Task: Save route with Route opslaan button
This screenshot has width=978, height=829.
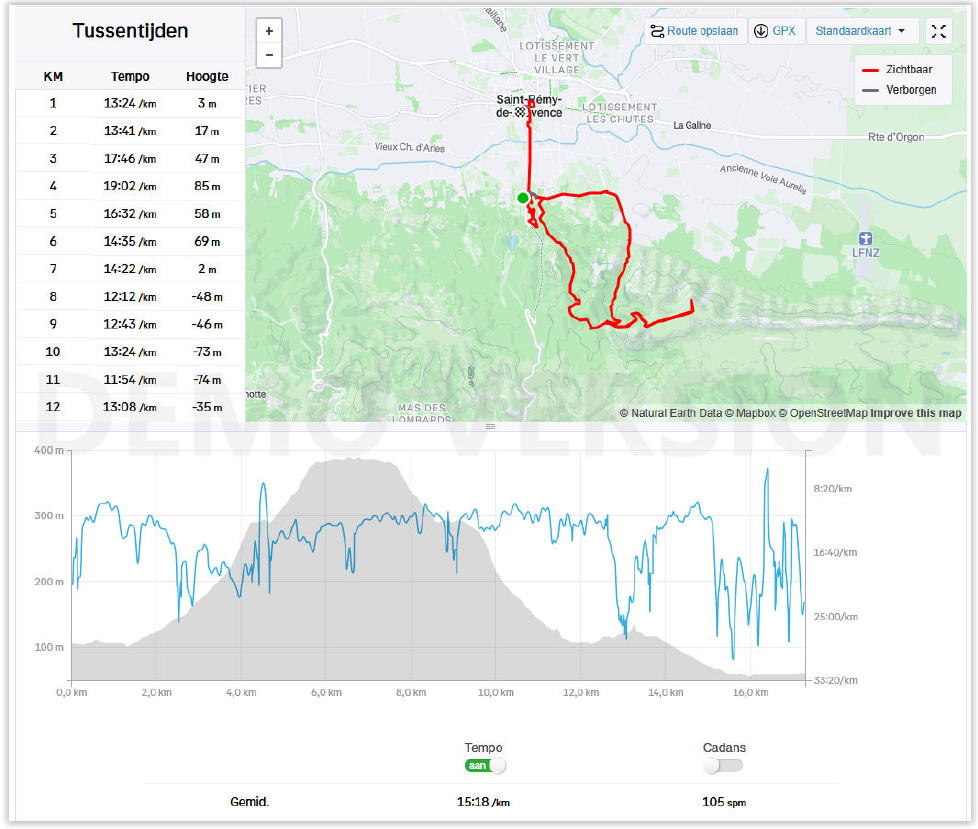Action: coord(694,31)
